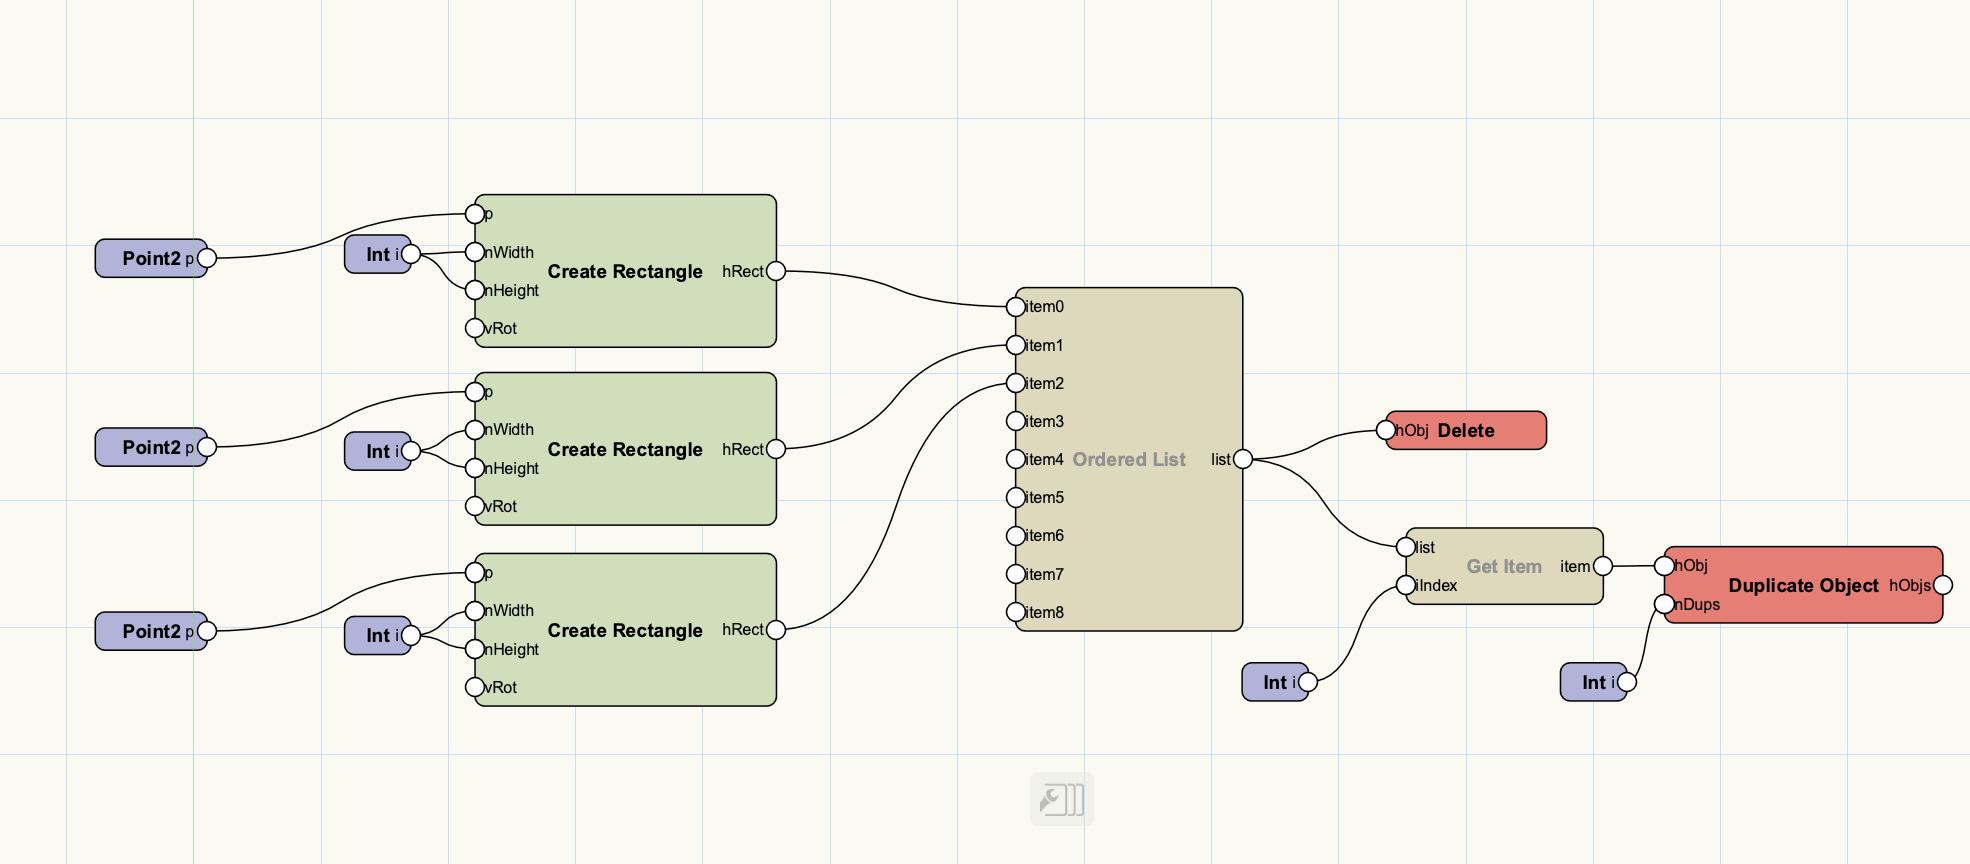Select the Create Rectangle node wired to item1
The width and height of the screenshot is (1970, 864).
(x=625, y=449)
